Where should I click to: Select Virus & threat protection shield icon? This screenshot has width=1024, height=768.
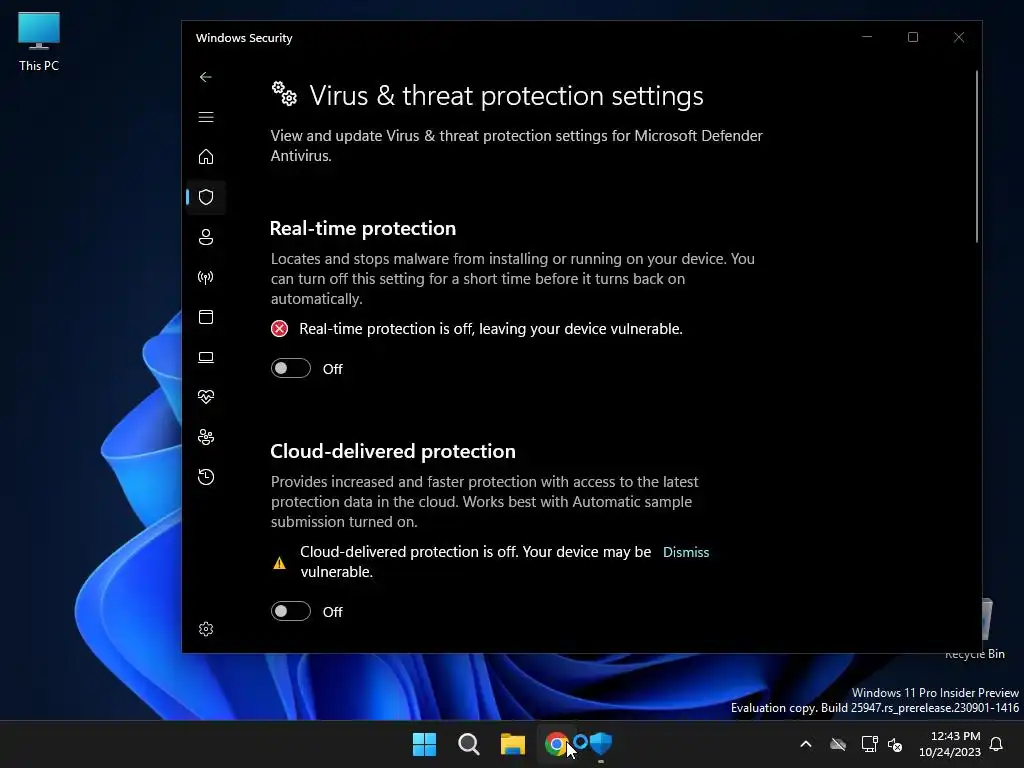click(x=206, y=197)
